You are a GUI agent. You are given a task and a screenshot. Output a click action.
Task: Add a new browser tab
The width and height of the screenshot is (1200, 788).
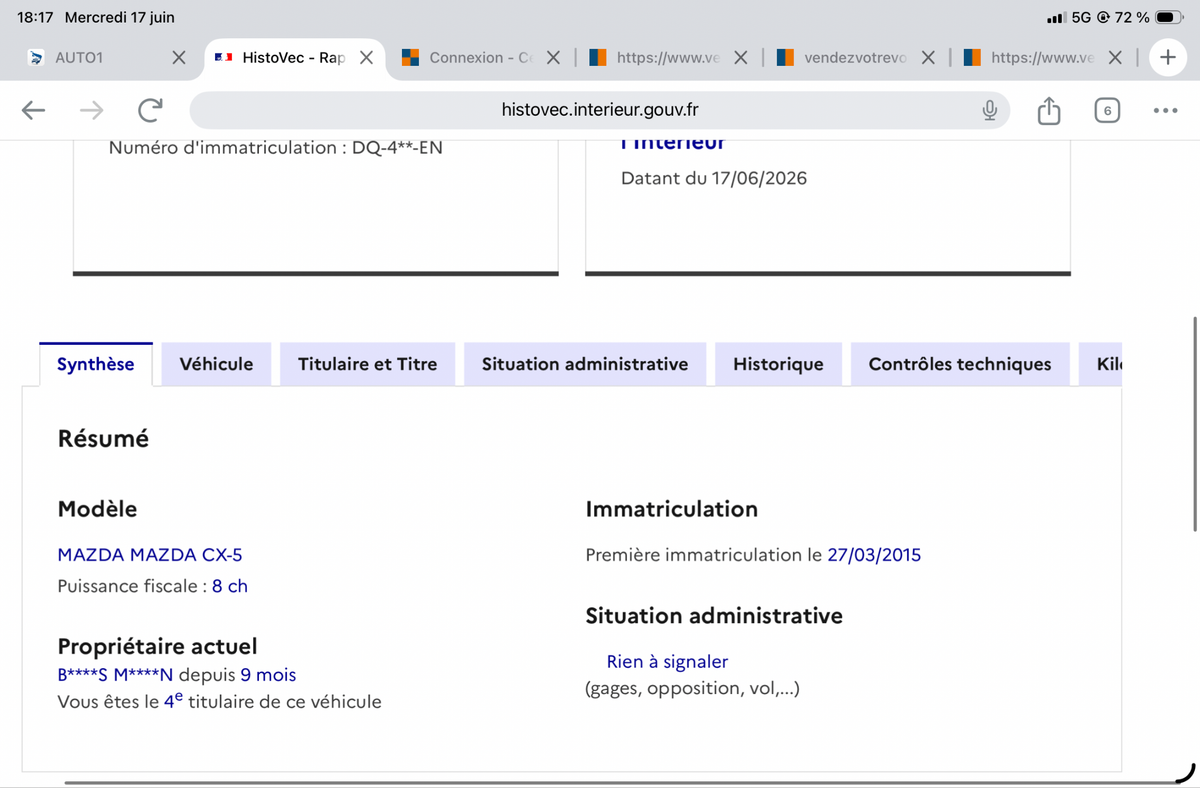[1167, 57]
